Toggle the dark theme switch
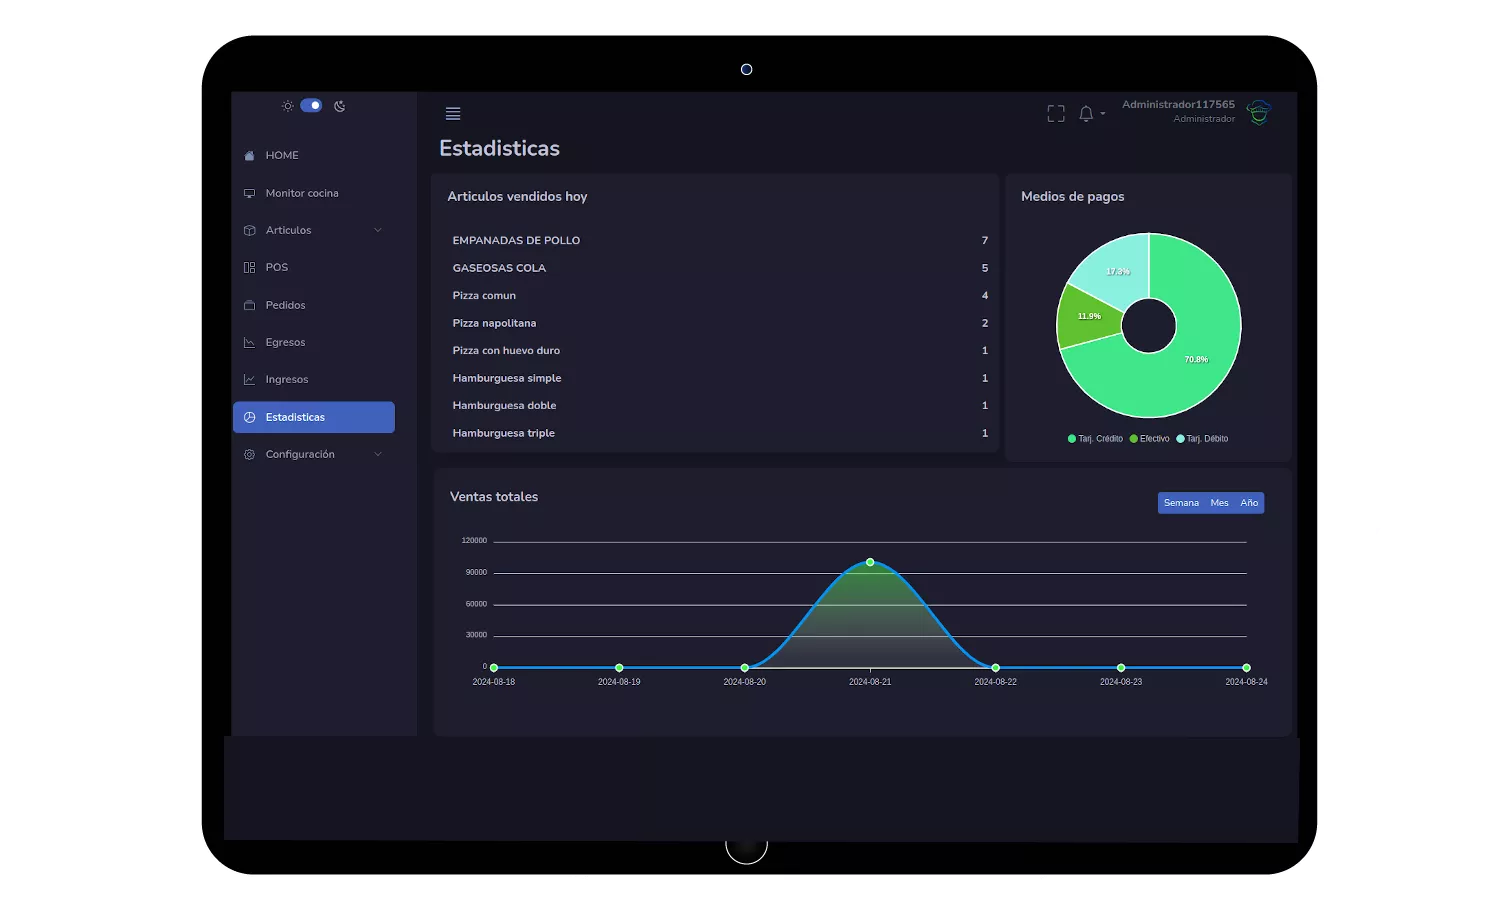The width and height of the screenshot is (1500, 909). 311,106
